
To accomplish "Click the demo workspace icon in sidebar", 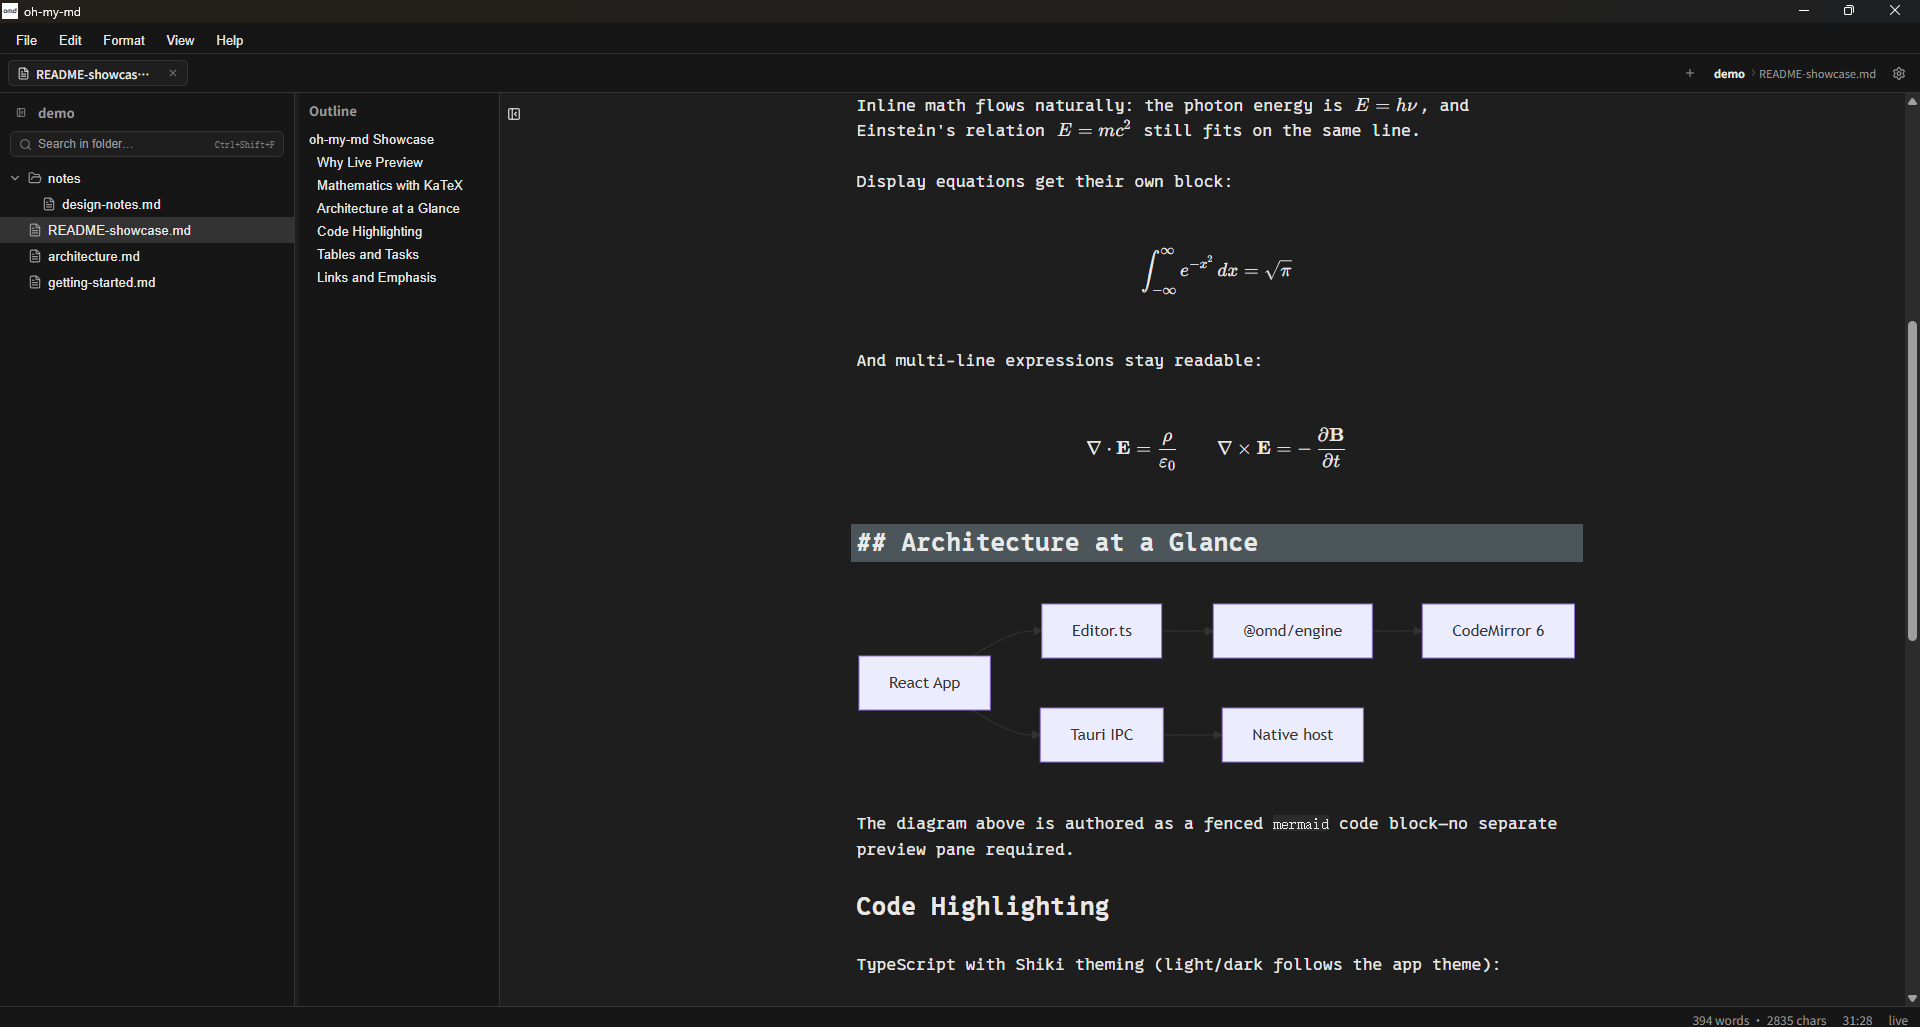I will click(x=21, y=113).
